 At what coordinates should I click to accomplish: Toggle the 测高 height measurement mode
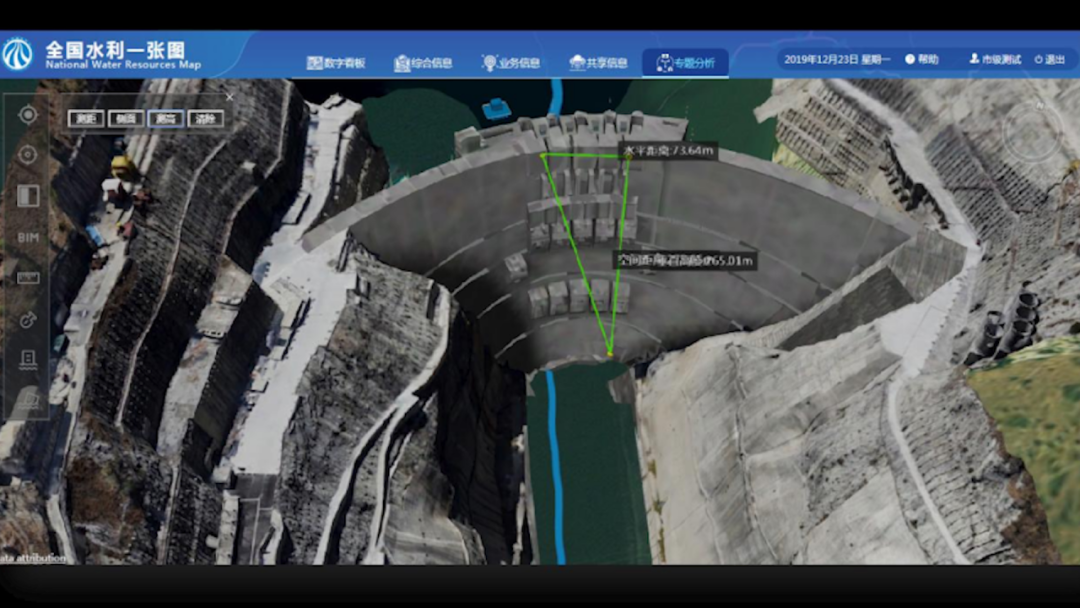point(165,119)
